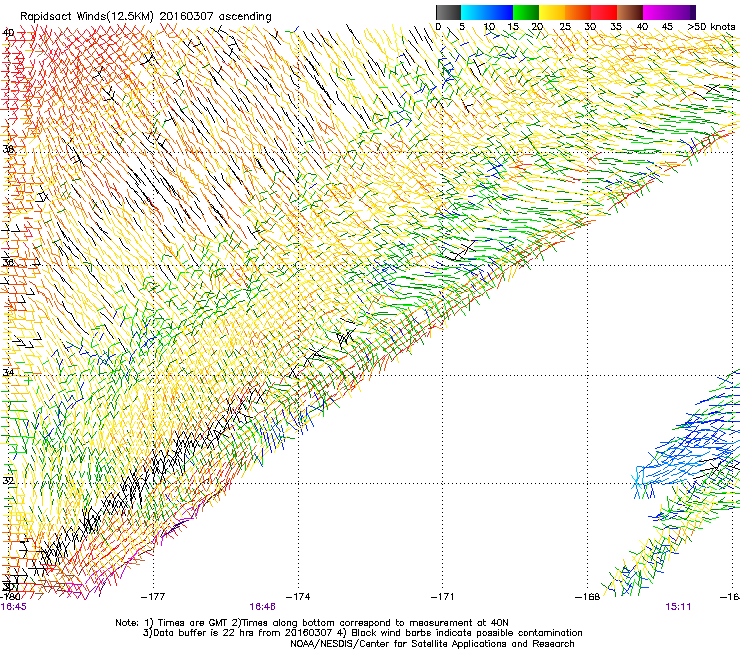Click the longitude label '-174'
Image resolution: width=740 pixels, height=650 pixels.
pos(298,596)
